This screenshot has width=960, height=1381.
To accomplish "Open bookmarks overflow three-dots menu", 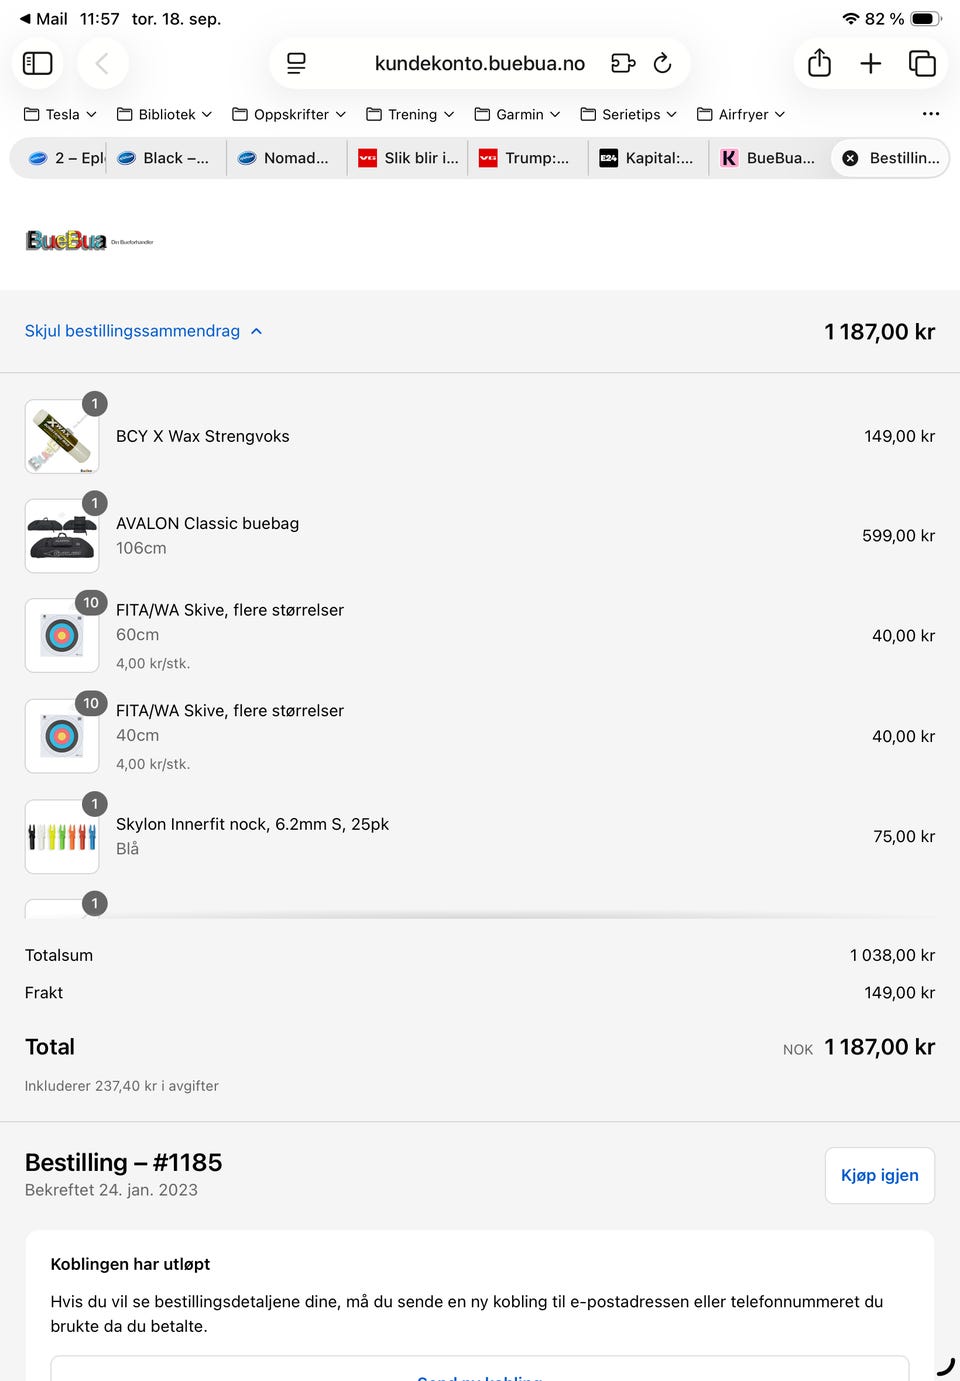I will (x=931, y=114).
